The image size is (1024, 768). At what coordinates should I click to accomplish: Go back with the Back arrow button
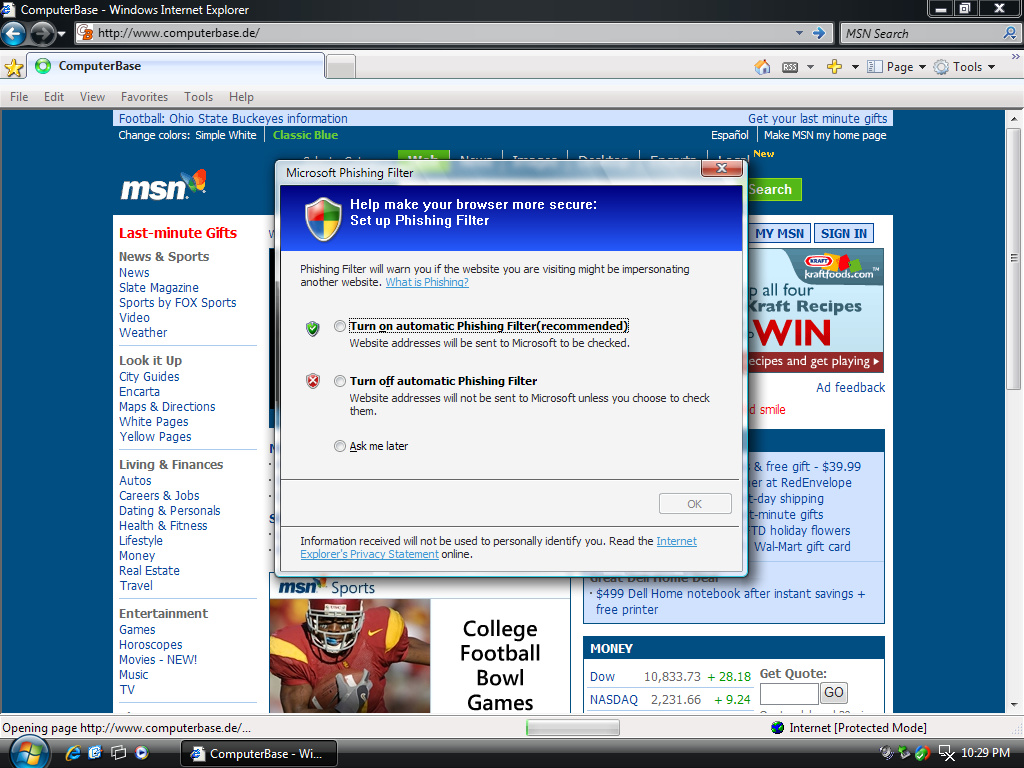click(x=14, y=33)
